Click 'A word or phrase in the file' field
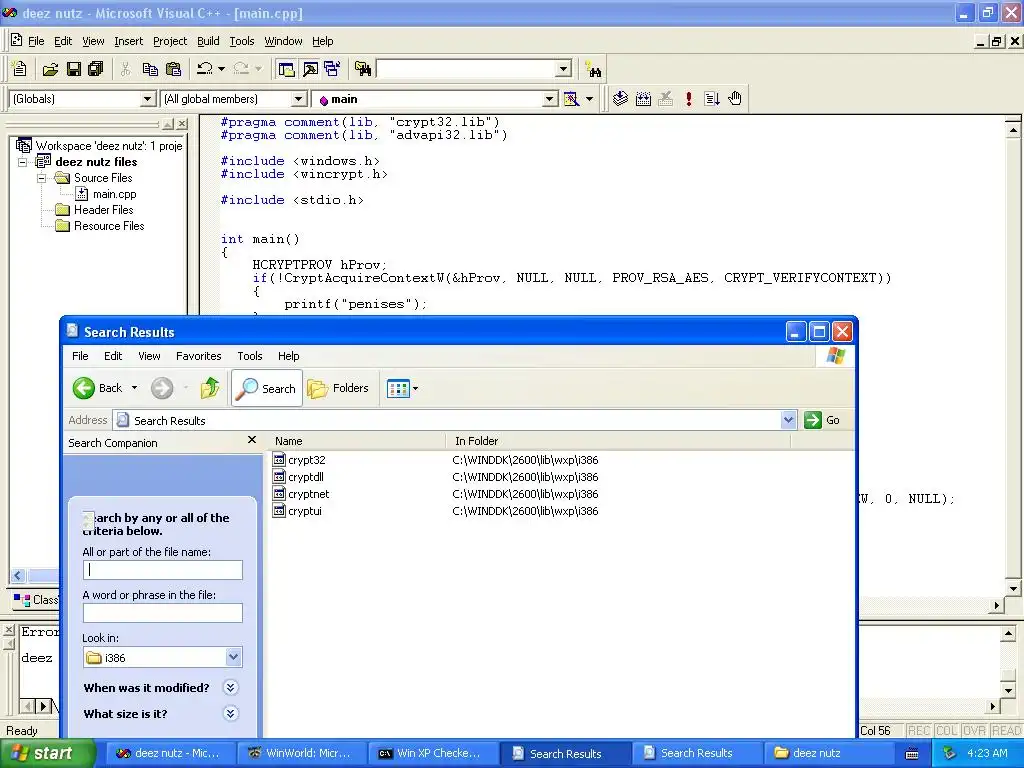 [x=163, y=613]
